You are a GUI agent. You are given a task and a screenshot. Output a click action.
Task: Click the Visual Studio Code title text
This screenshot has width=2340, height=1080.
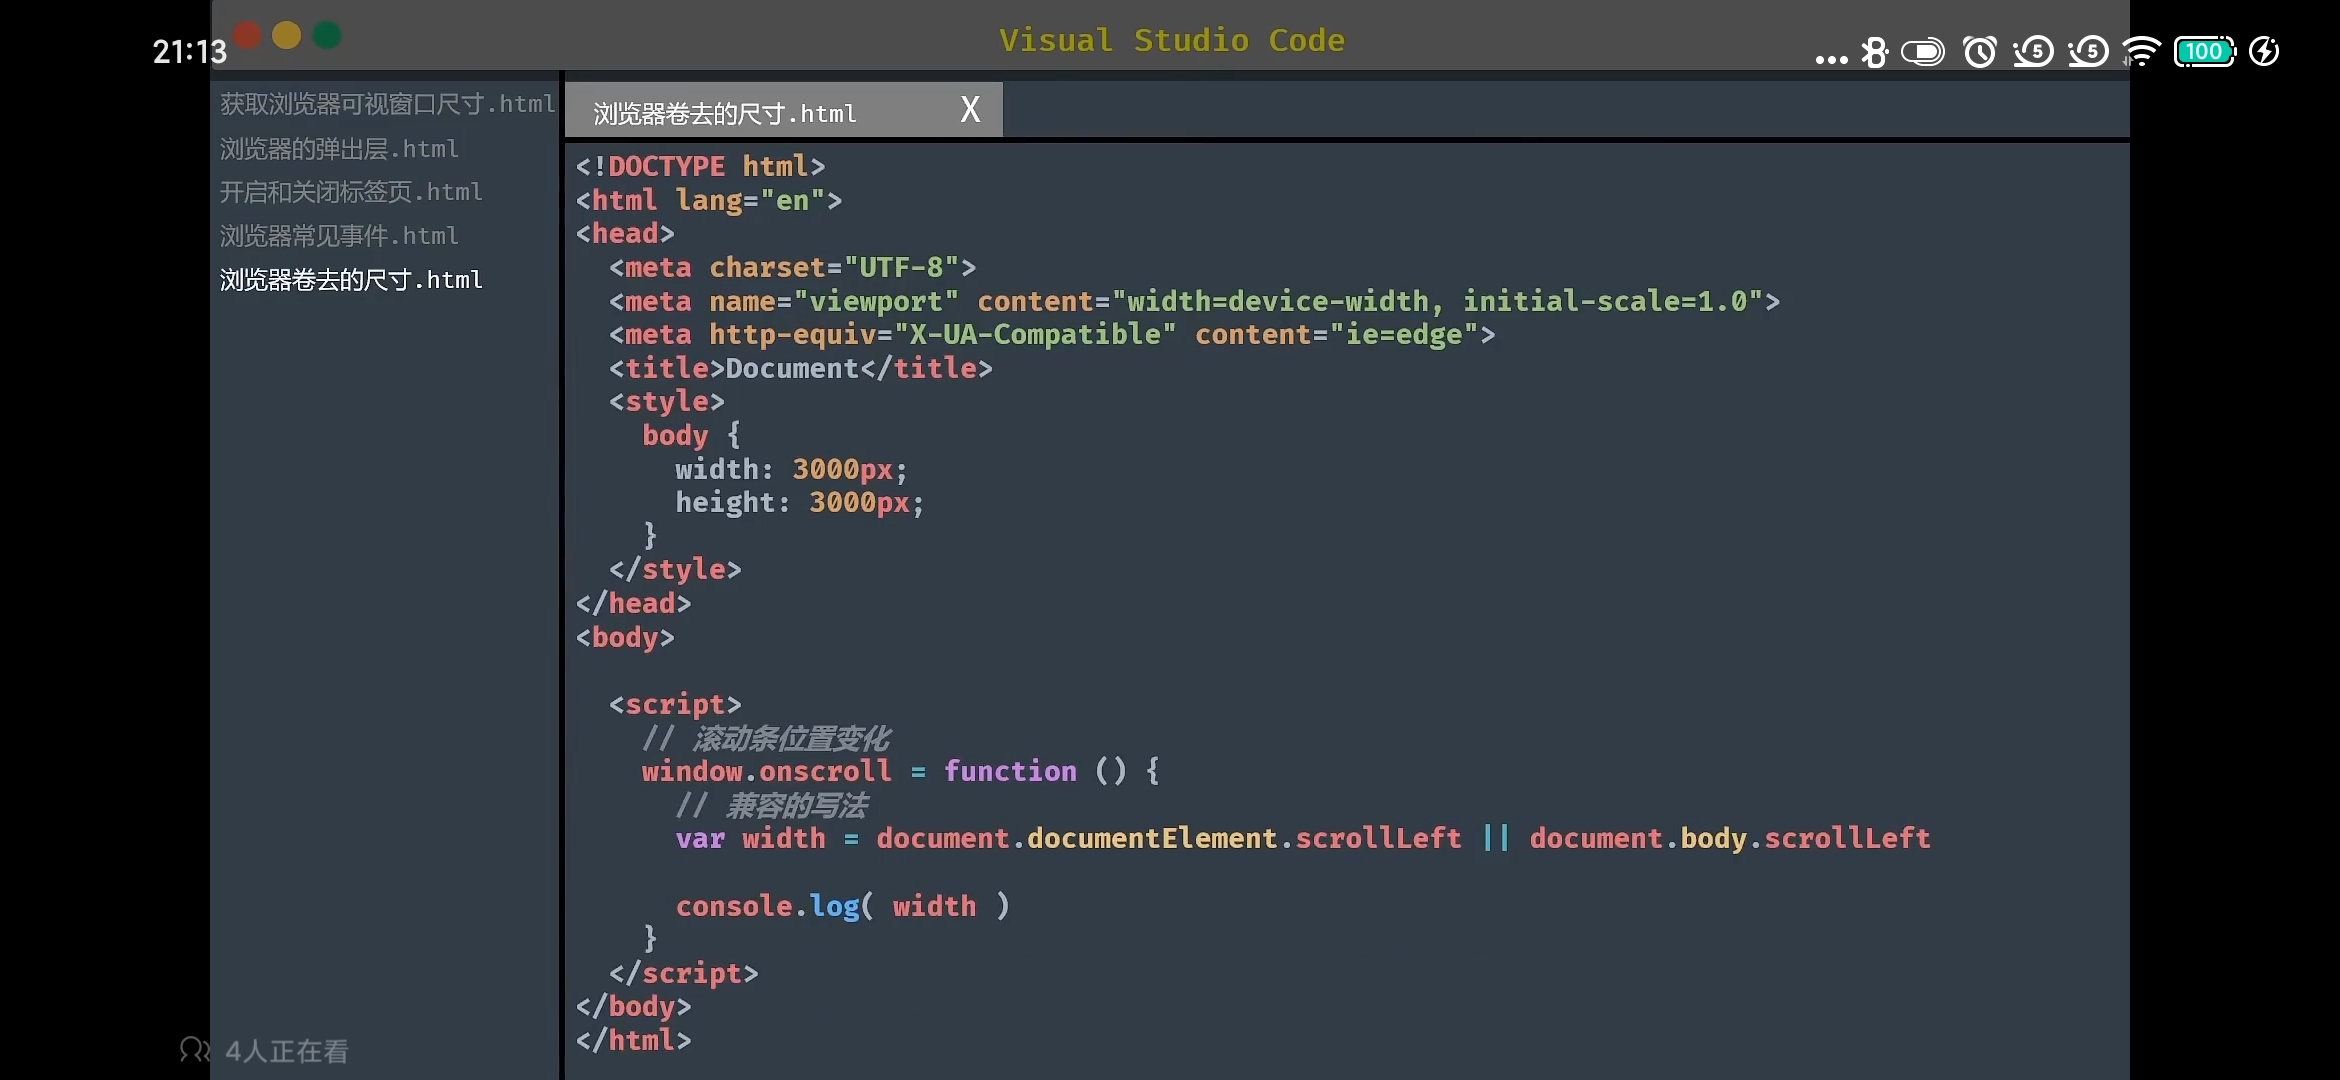point(1171,40)
